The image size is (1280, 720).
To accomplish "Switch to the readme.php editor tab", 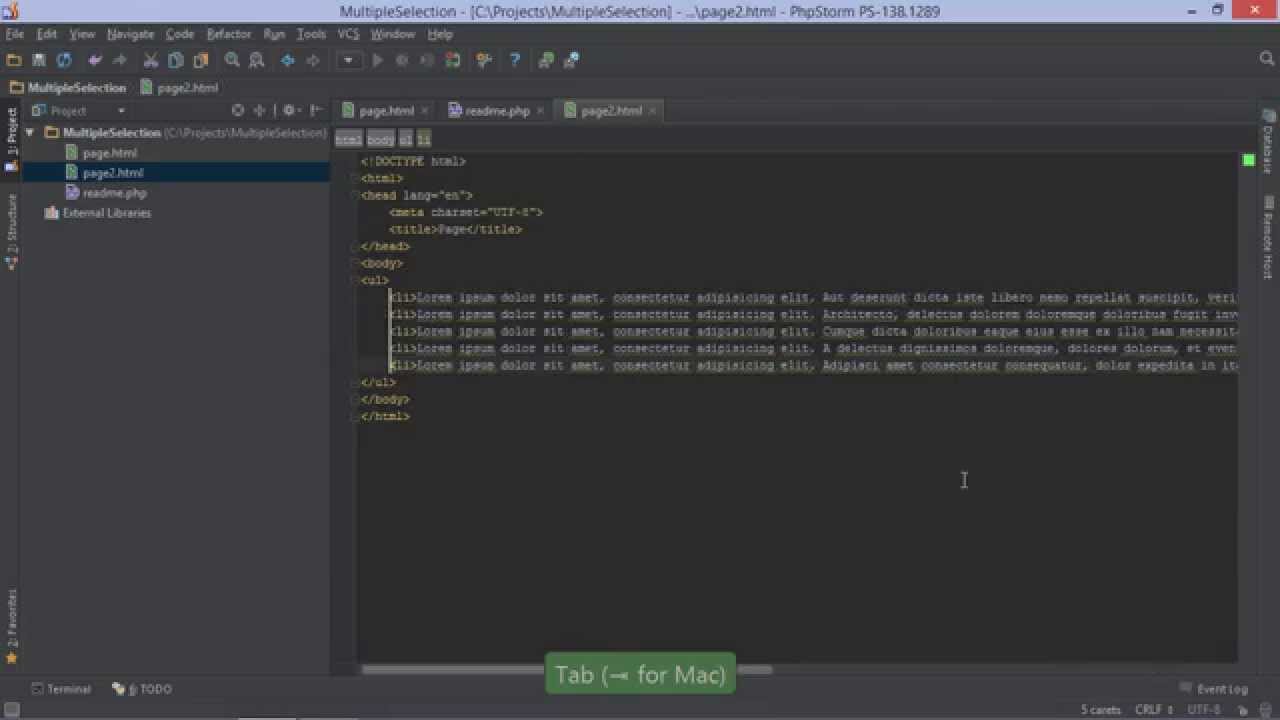I will (497, 111).
